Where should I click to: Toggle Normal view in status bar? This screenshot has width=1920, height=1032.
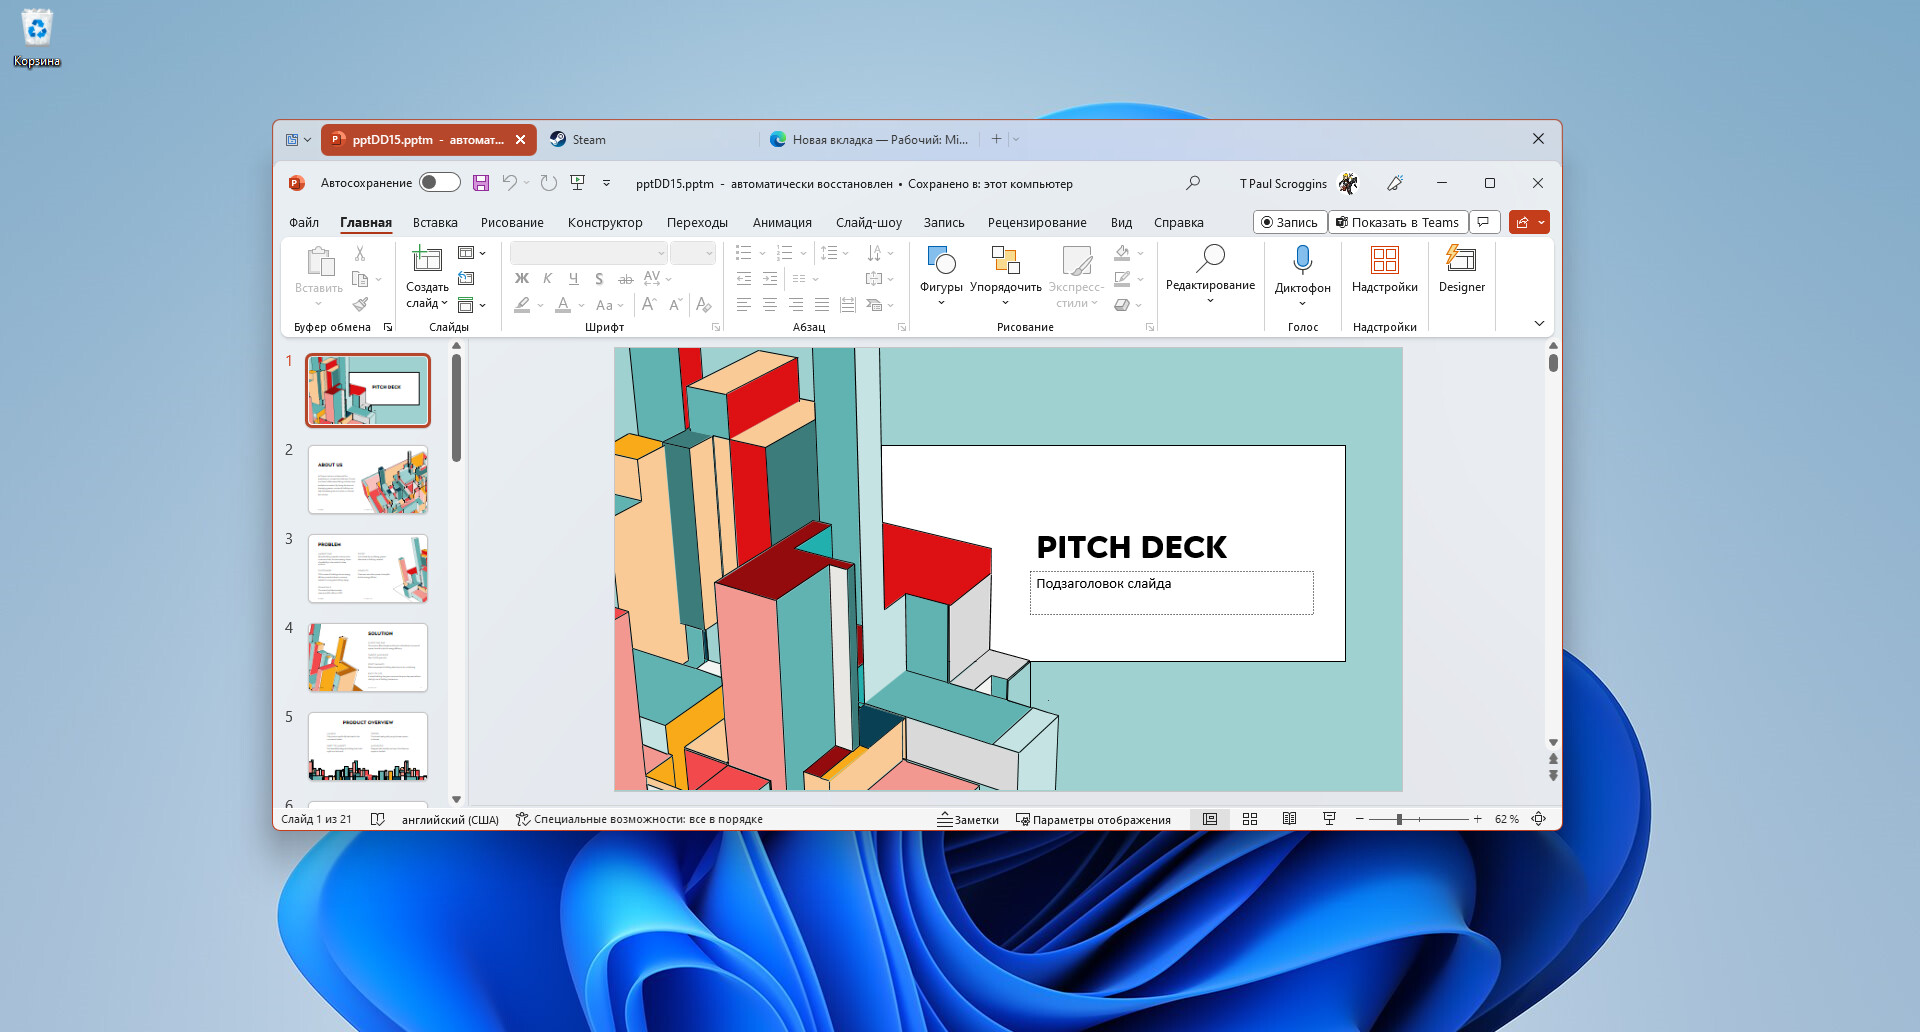(1210, 819)
